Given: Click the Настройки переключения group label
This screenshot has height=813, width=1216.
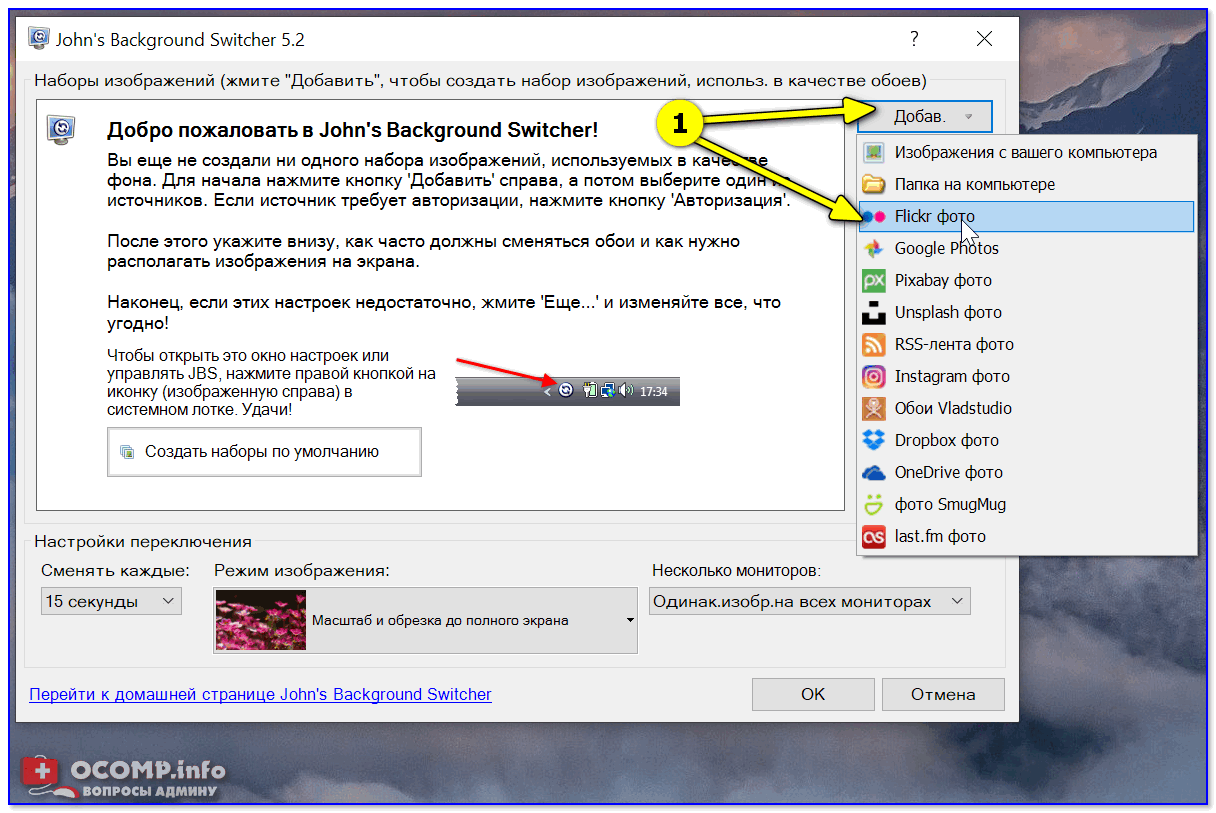Looking at the screenshot, I should (143, 542).
